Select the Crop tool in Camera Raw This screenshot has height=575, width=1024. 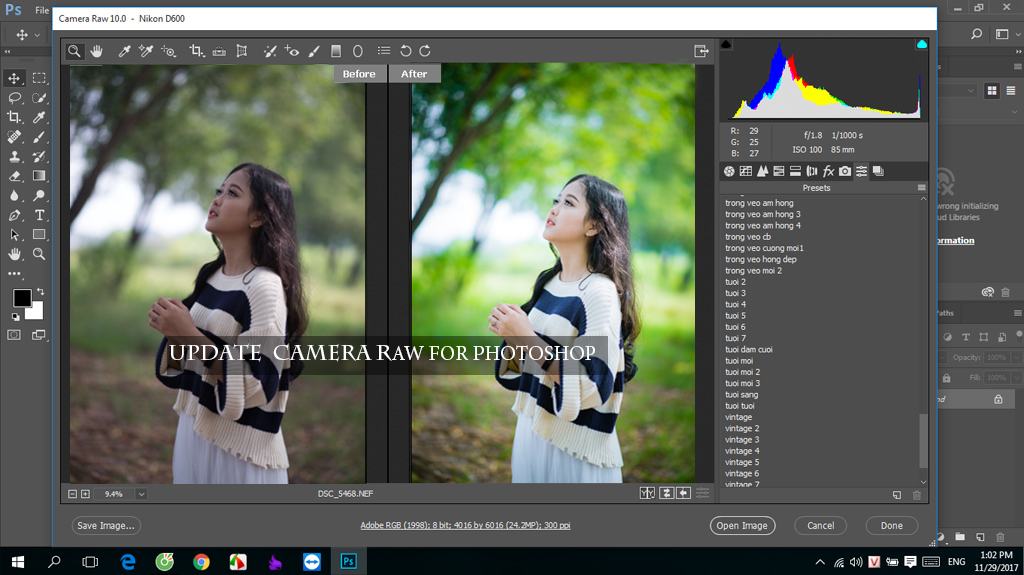pyautogui.click(x=196, y=51)
